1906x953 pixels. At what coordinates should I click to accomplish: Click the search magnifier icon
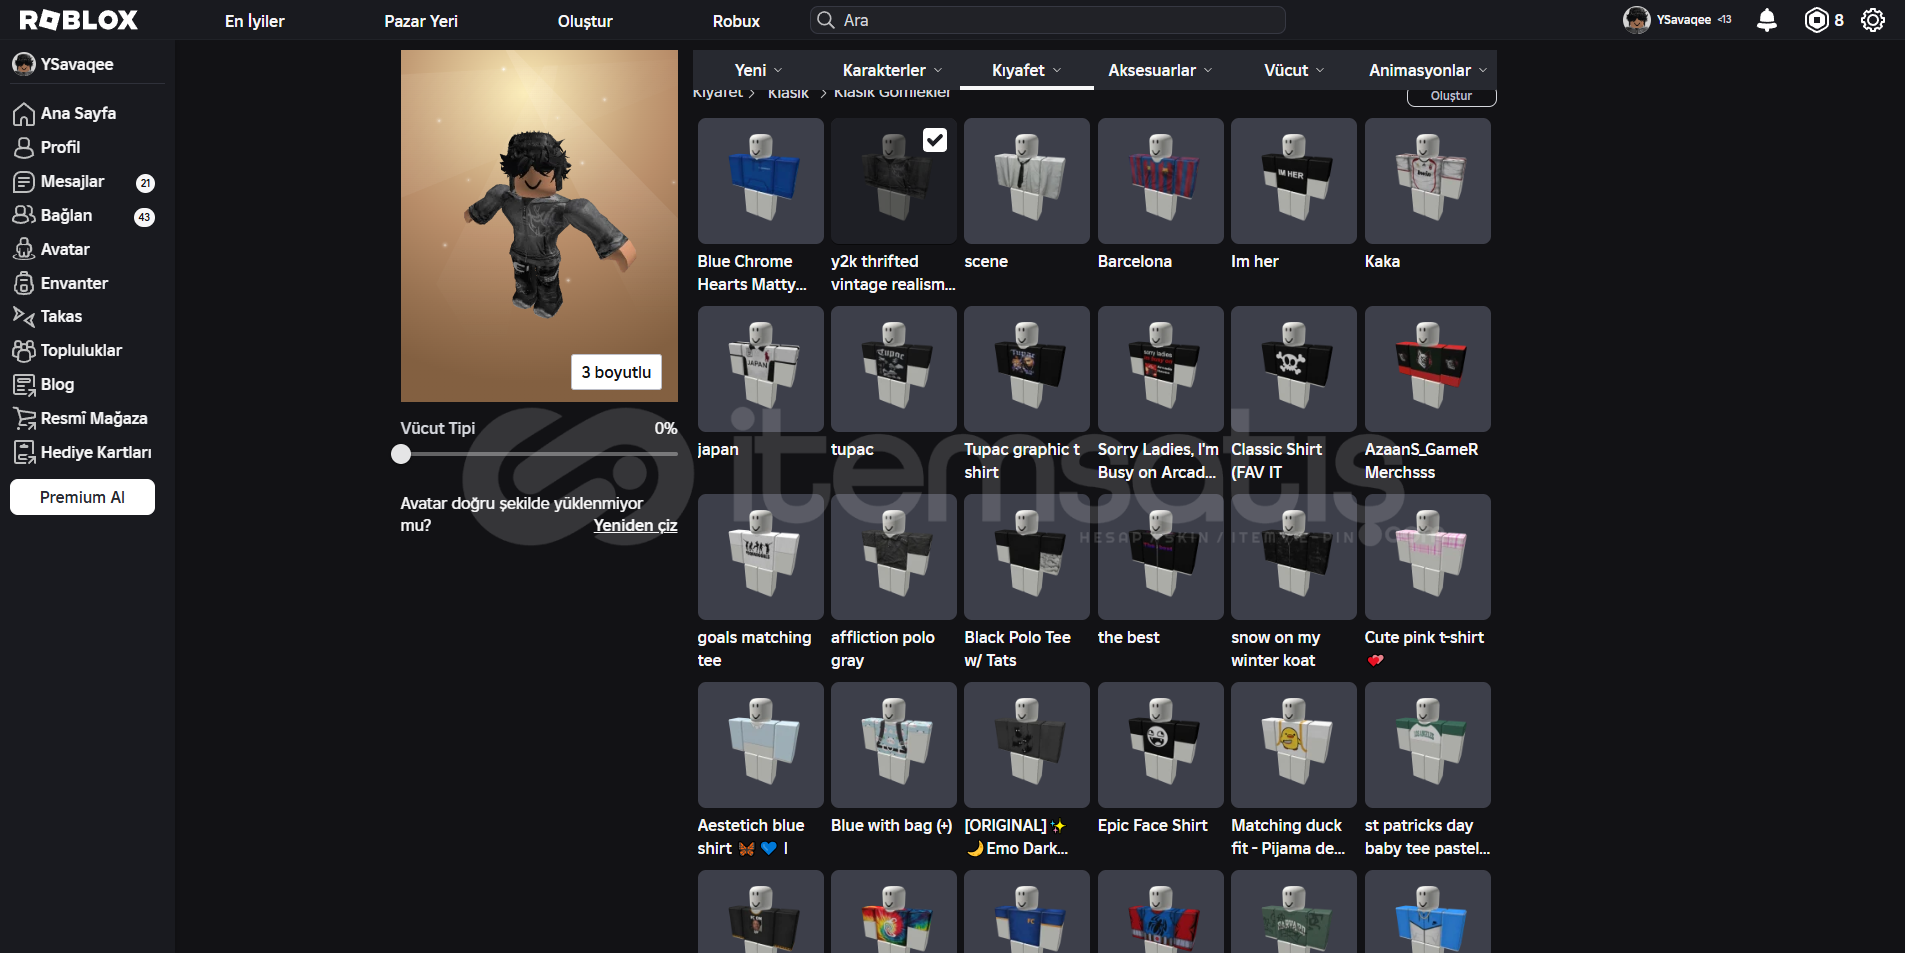[825, 20]
